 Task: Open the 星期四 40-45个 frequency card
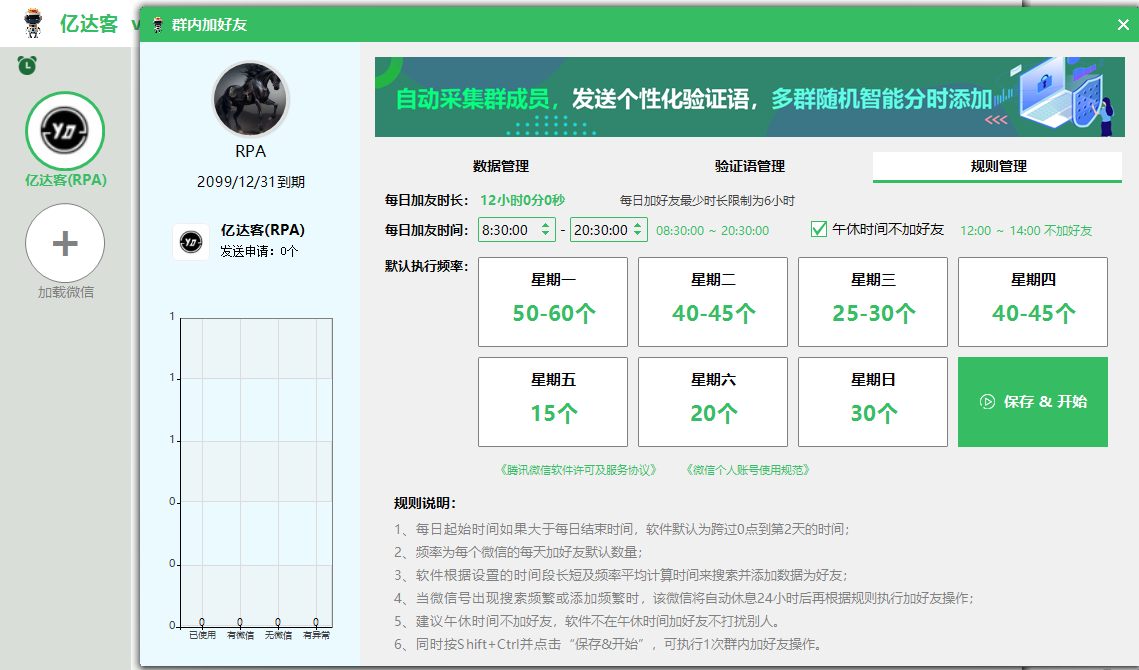[1033, 302]
